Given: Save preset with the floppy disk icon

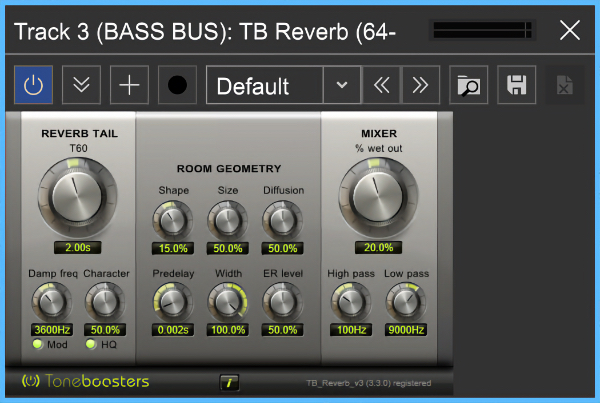Looking at the screenshot, I should click(516, 85).
